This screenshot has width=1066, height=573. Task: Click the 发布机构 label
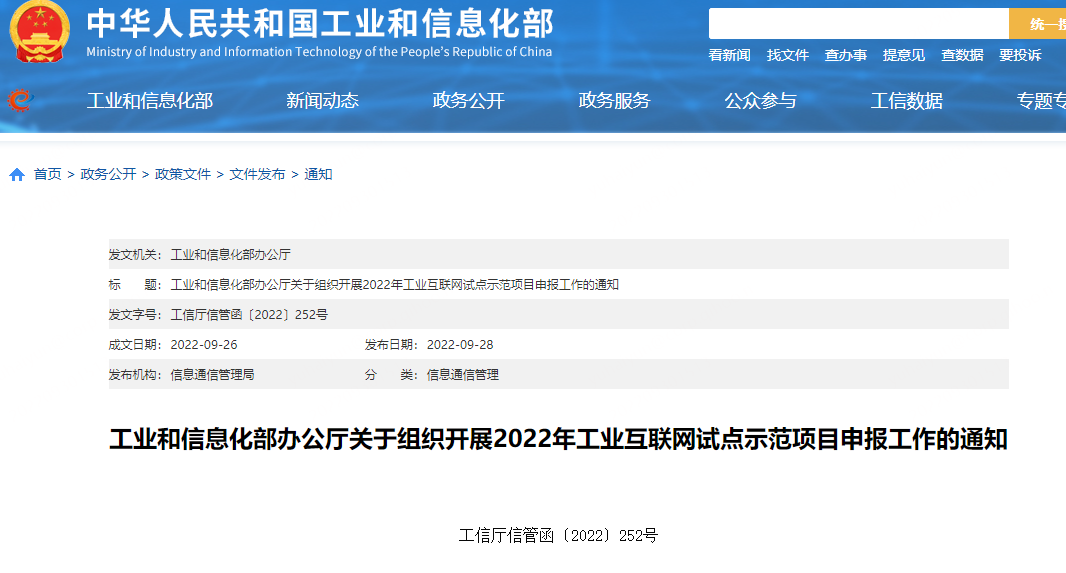pos(135,375)
